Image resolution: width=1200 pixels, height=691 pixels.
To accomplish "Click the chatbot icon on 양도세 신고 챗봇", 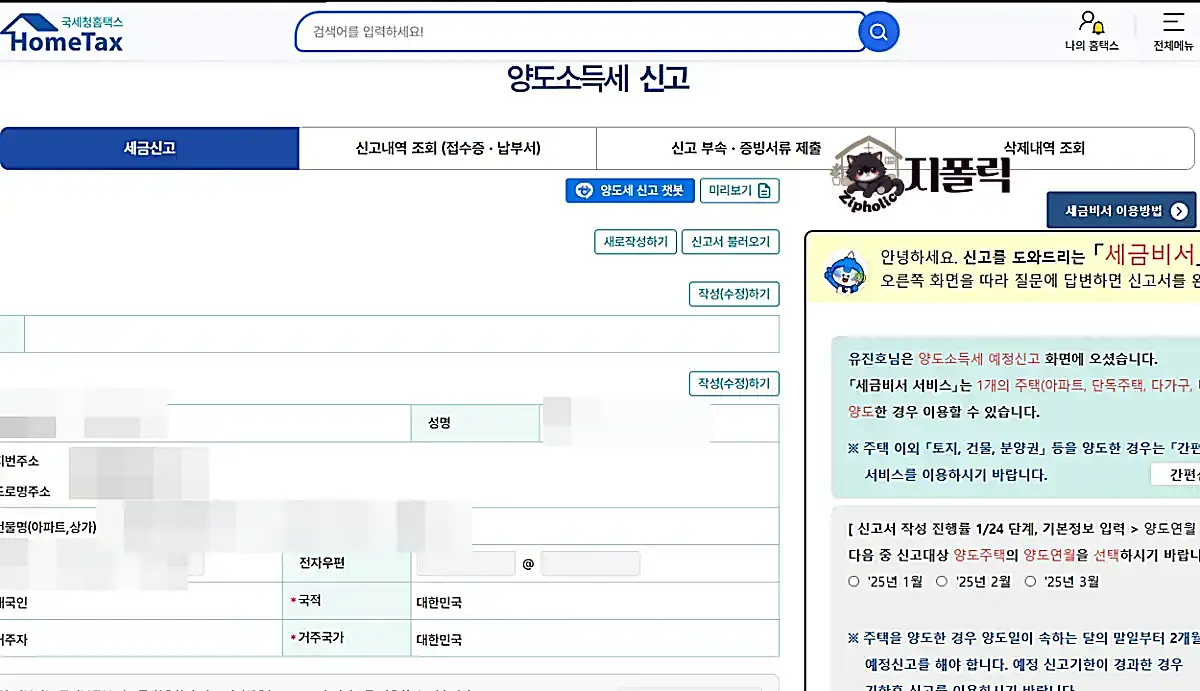I will click(x=582, y=190).
